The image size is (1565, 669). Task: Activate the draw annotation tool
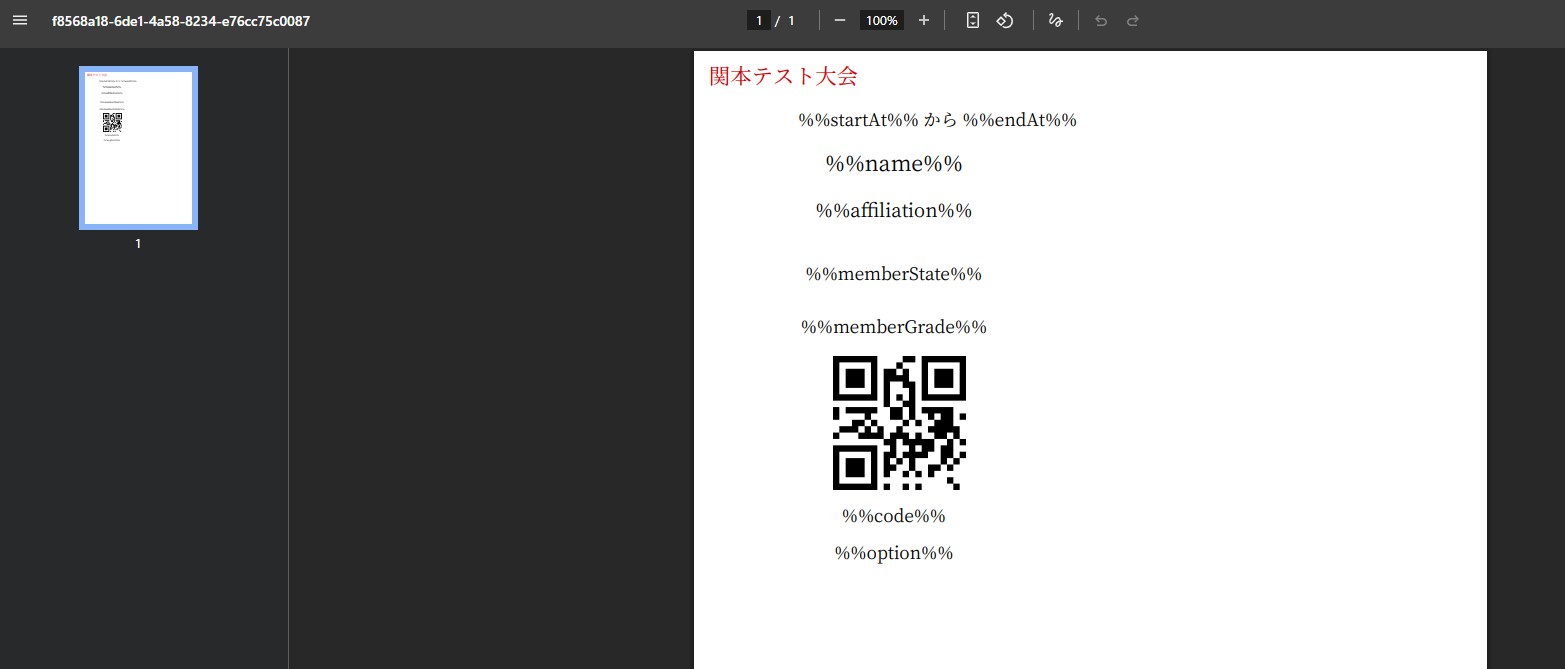(1055, 21)
